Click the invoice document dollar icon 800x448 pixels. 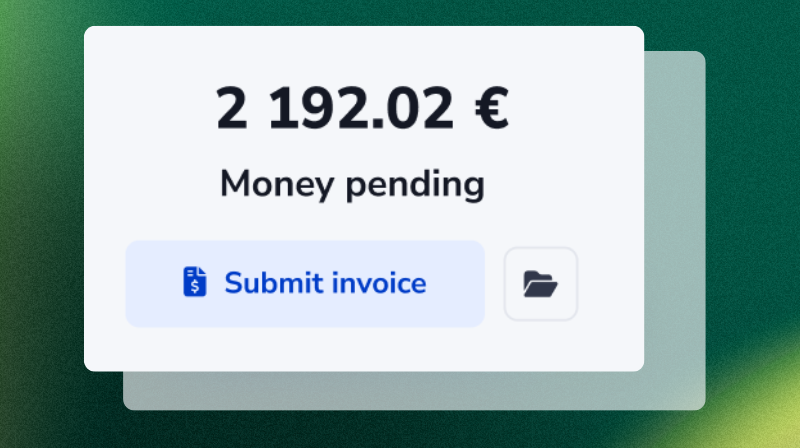coord(195,281)
